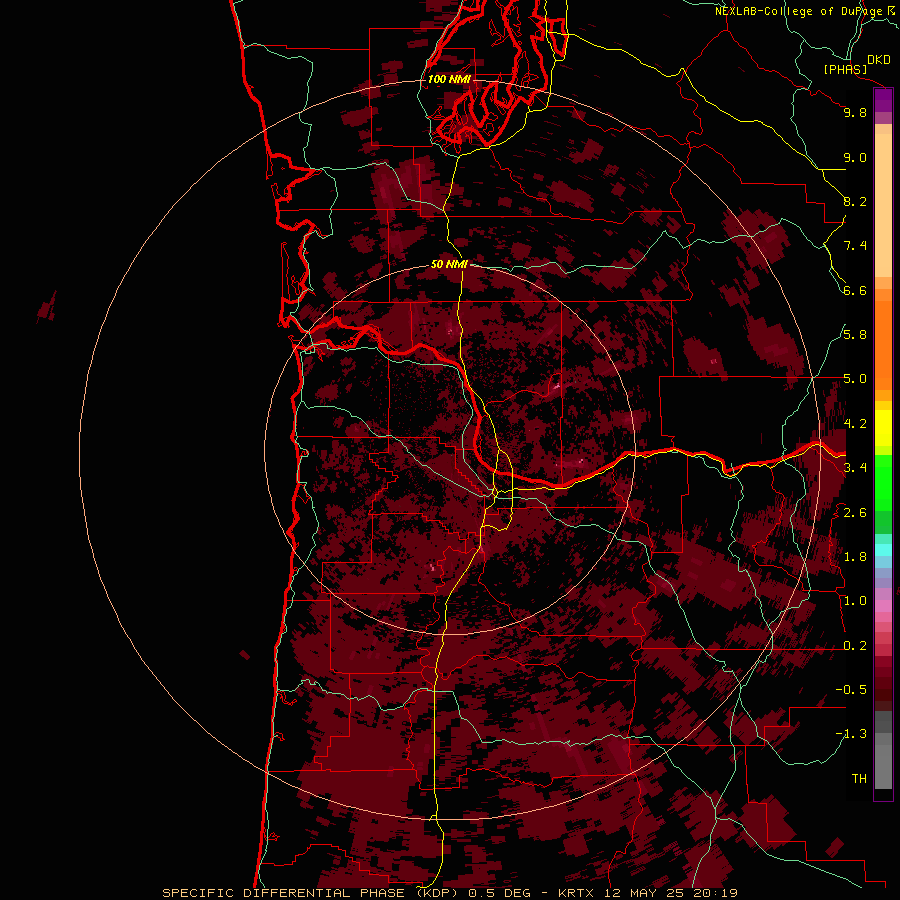Click the 3.4 scale value
The height and width of the screenshot is (900, 900).
[855, 468]
